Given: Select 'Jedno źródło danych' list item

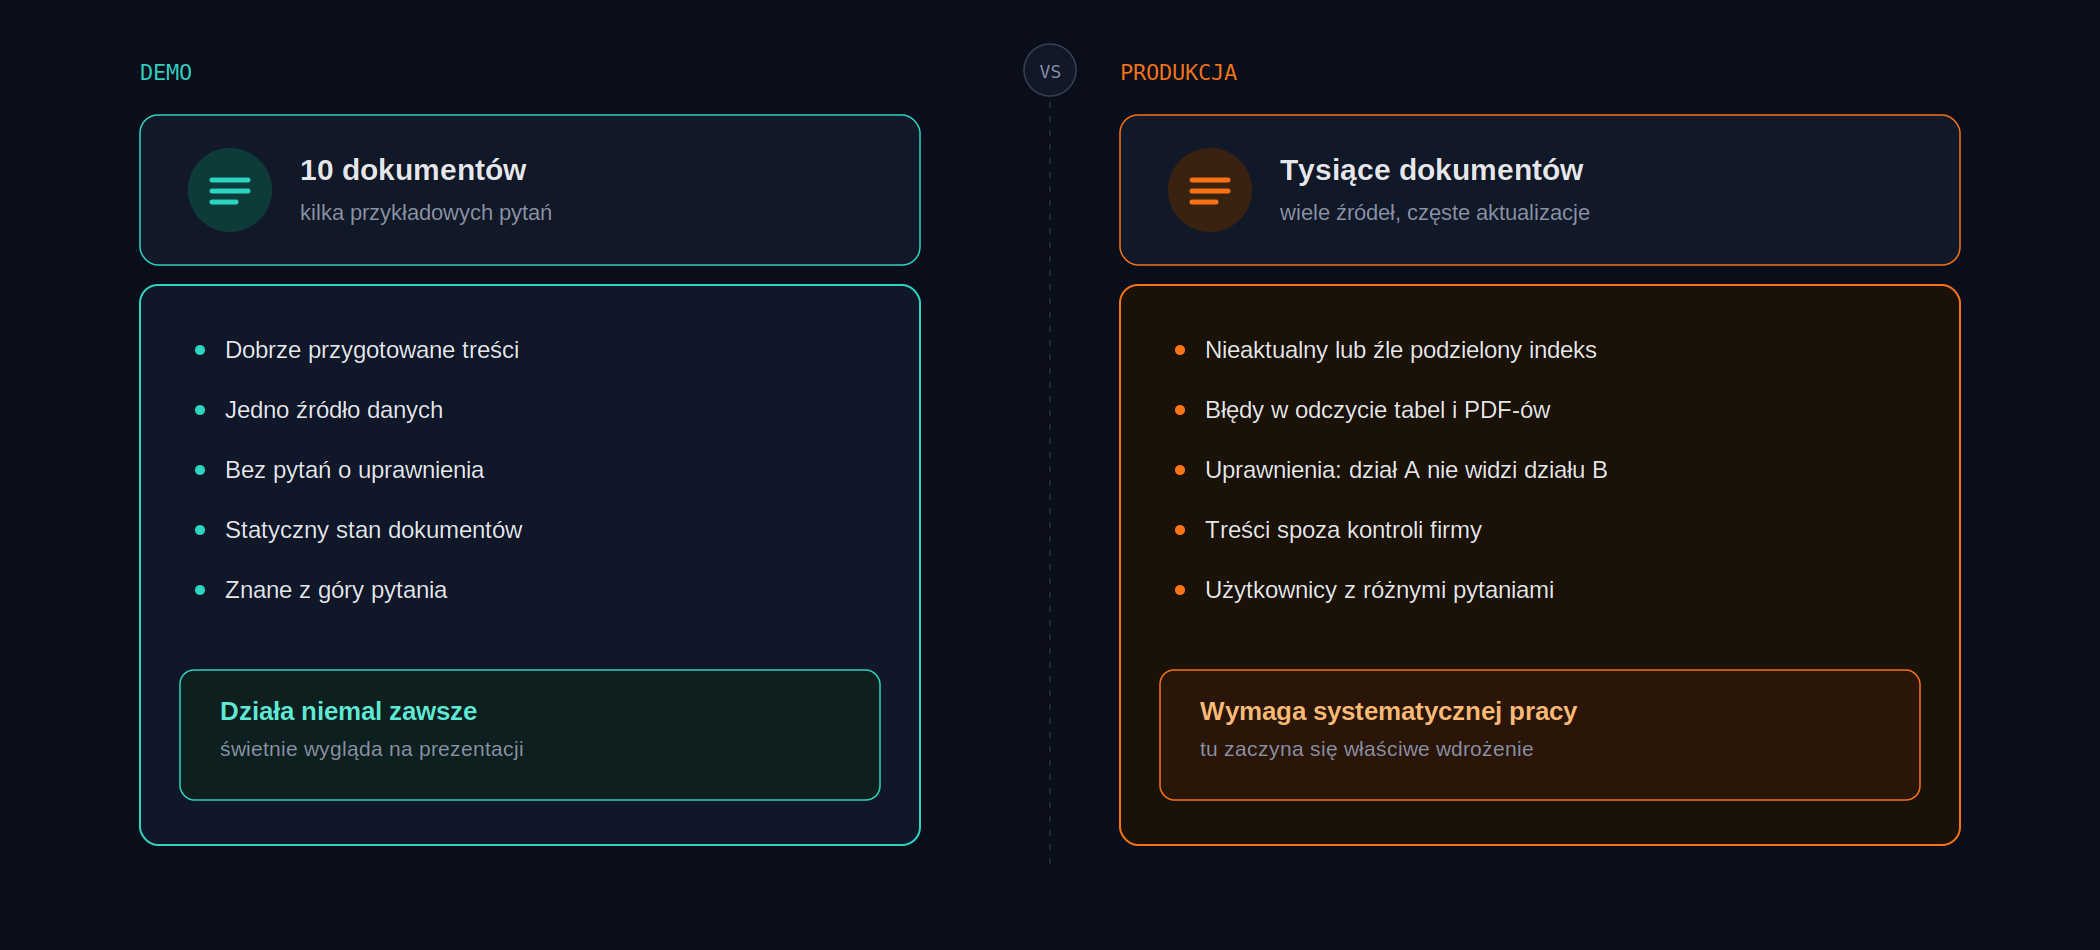Looking at the screenshot, I should coord(334,410).
